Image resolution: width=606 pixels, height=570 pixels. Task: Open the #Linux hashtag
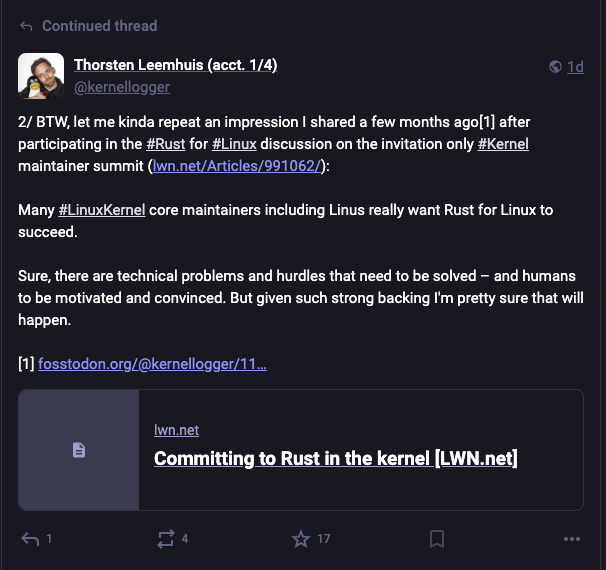pos(234,144)
